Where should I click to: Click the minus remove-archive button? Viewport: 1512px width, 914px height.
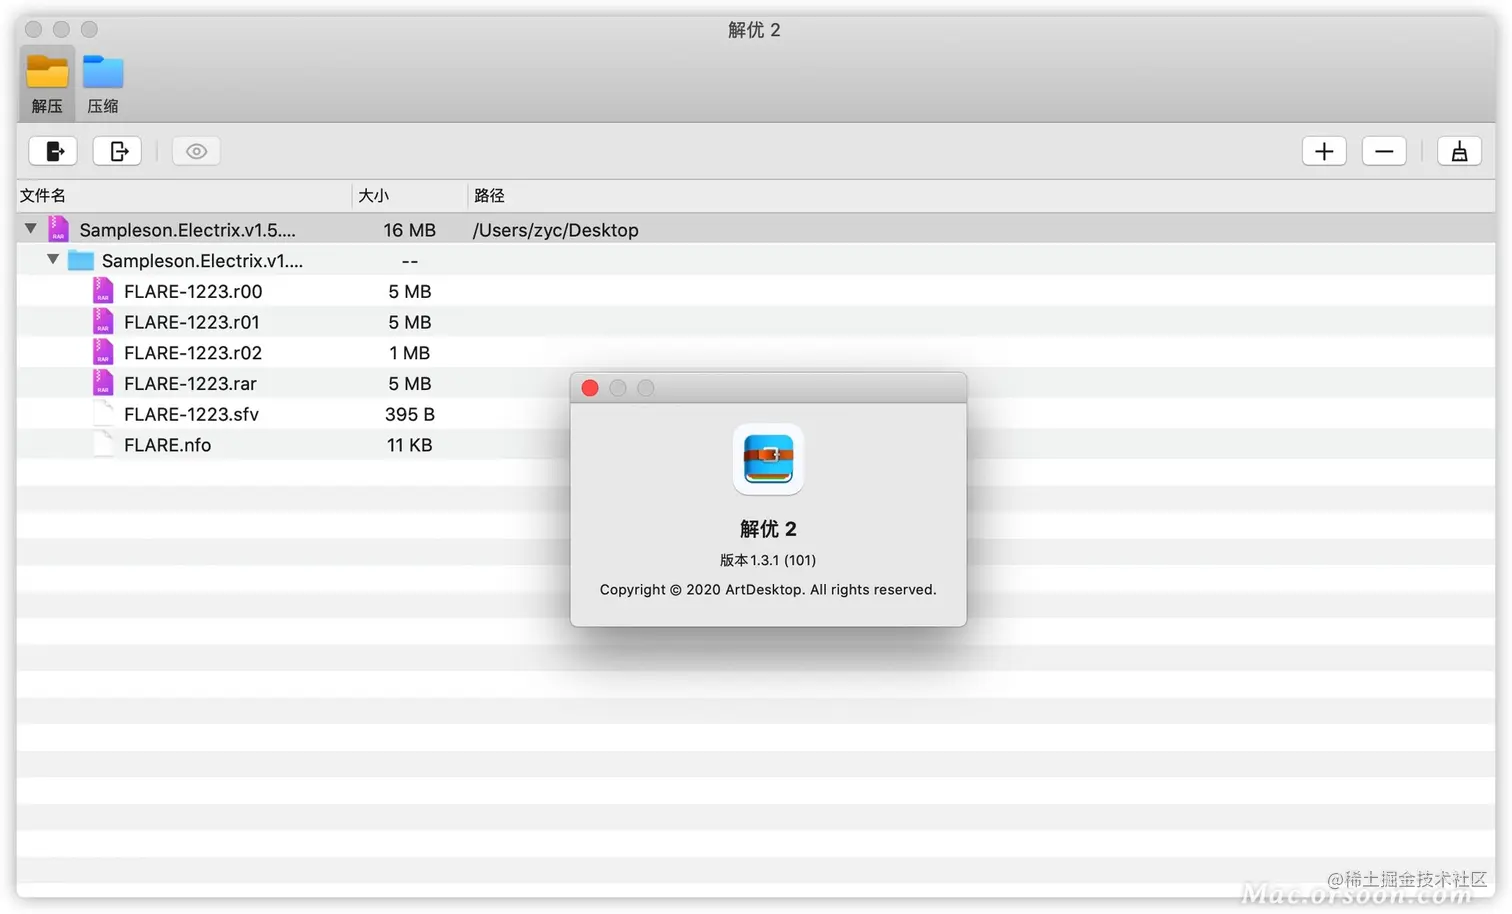tap(1384, 151)
